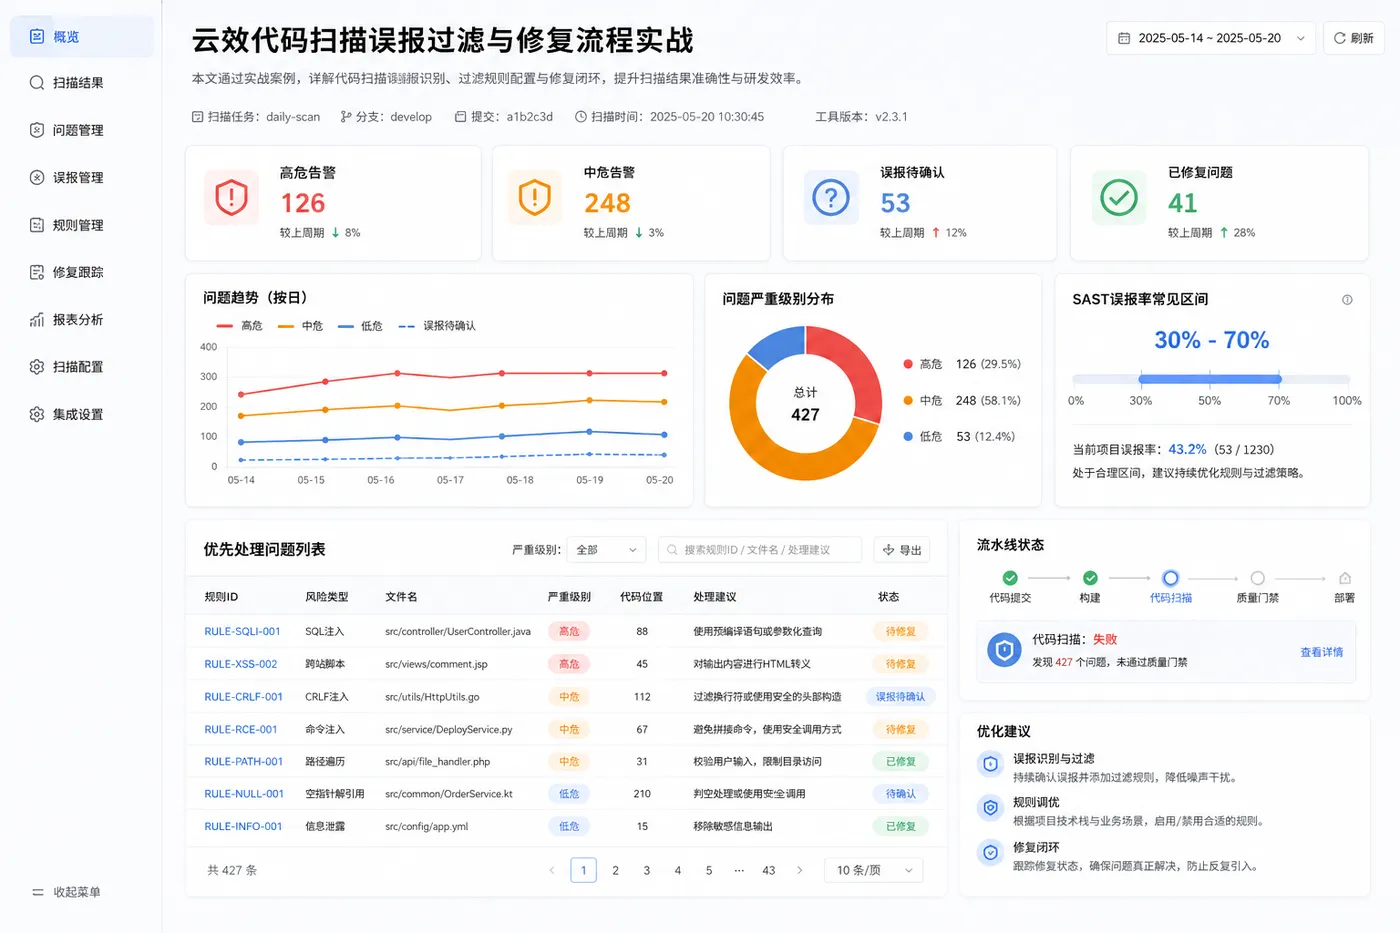Toggle 低危 series in trend chart legend
The image size is (1400, 933).
360,326
